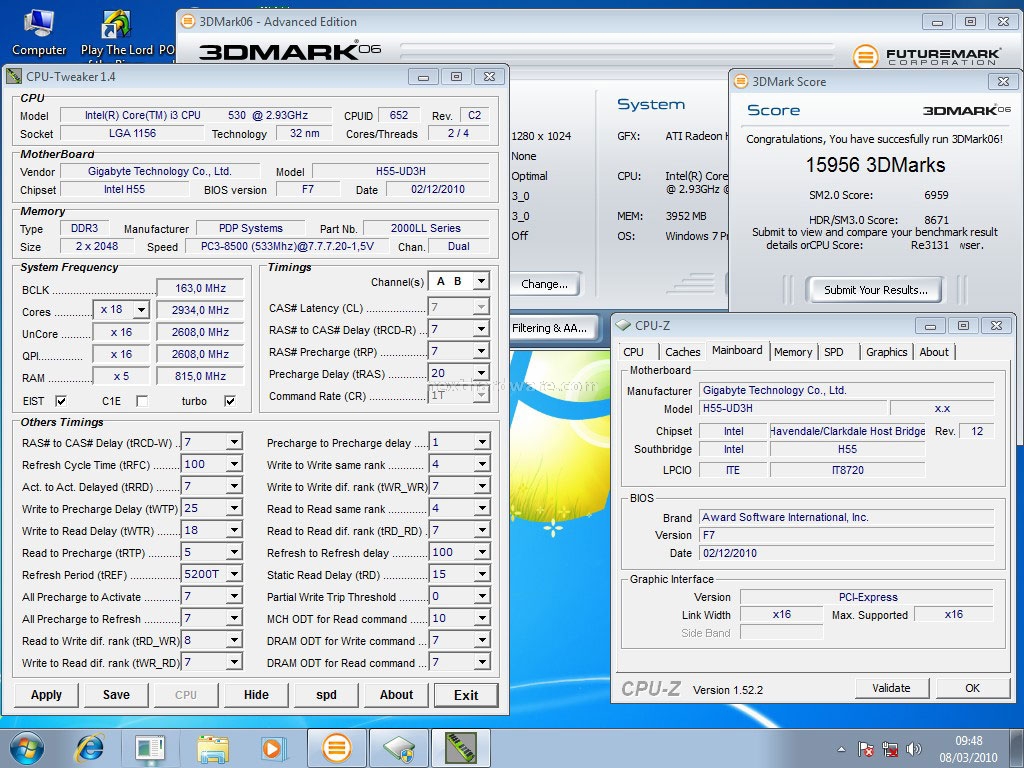Viewport: 1024px width, 768px height.
Task: Click the BIOS Version F7 field in CPU-Z
Action: point(846,535)
